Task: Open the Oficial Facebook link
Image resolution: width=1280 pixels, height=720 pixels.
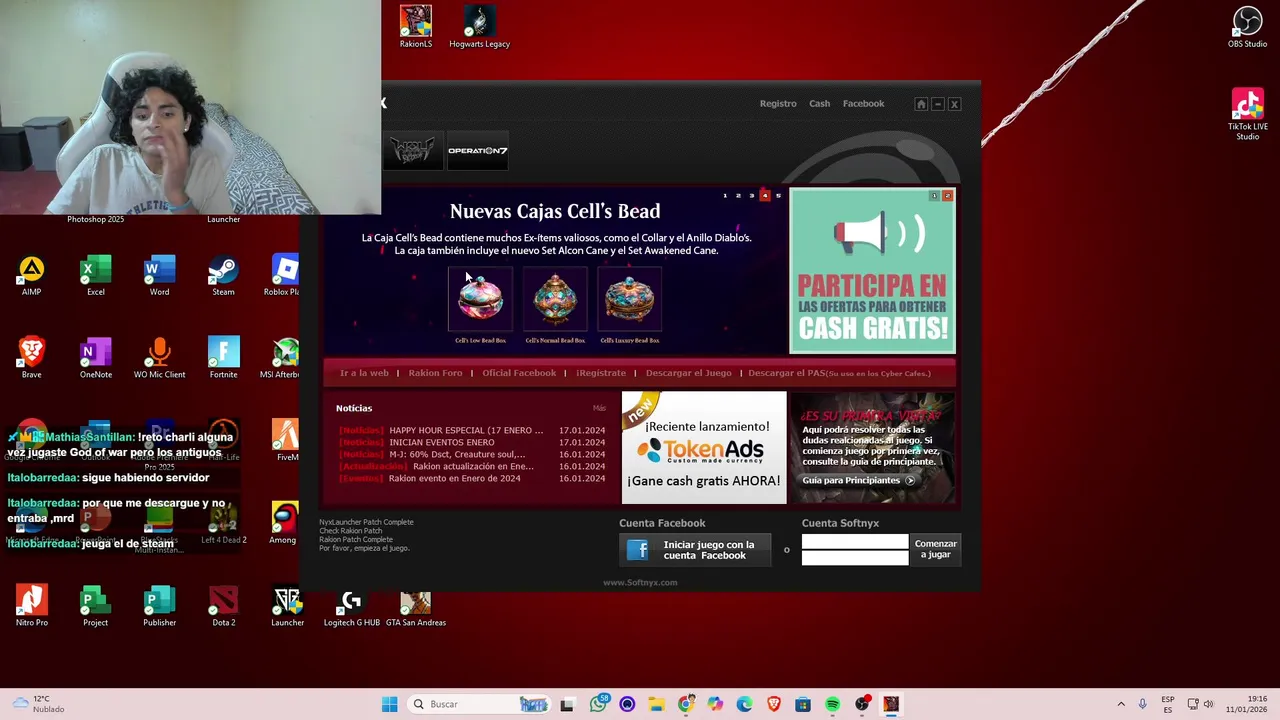Action: pyautogui.click(x=519, y=373)
